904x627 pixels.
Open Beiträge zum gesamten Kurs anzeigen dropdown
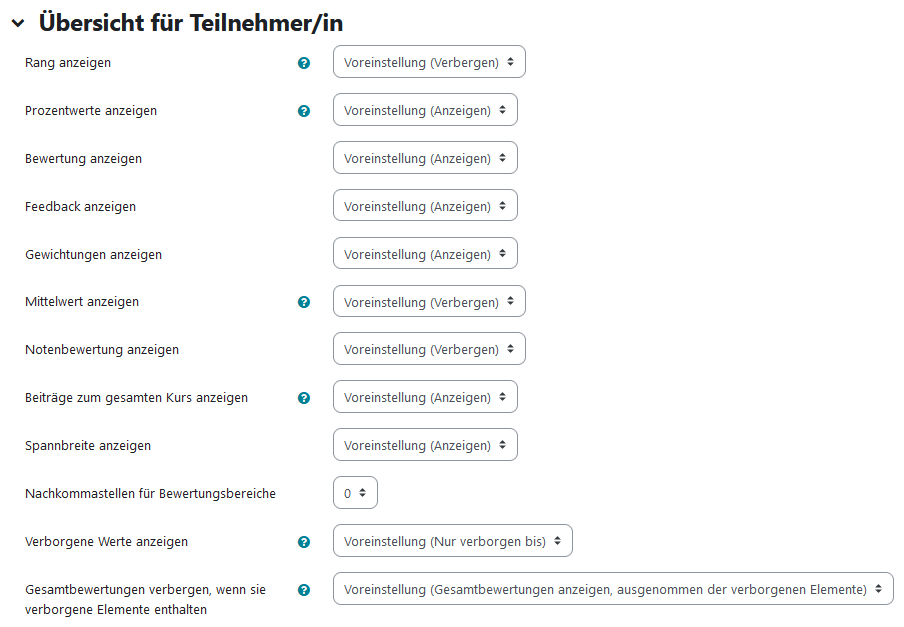[425, 396]
